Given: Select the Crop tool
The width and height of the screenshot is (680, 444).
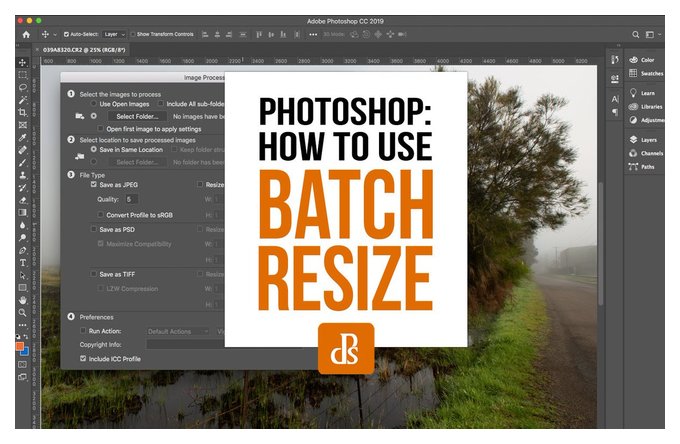Looking at the screenshot, I should 23,113.
